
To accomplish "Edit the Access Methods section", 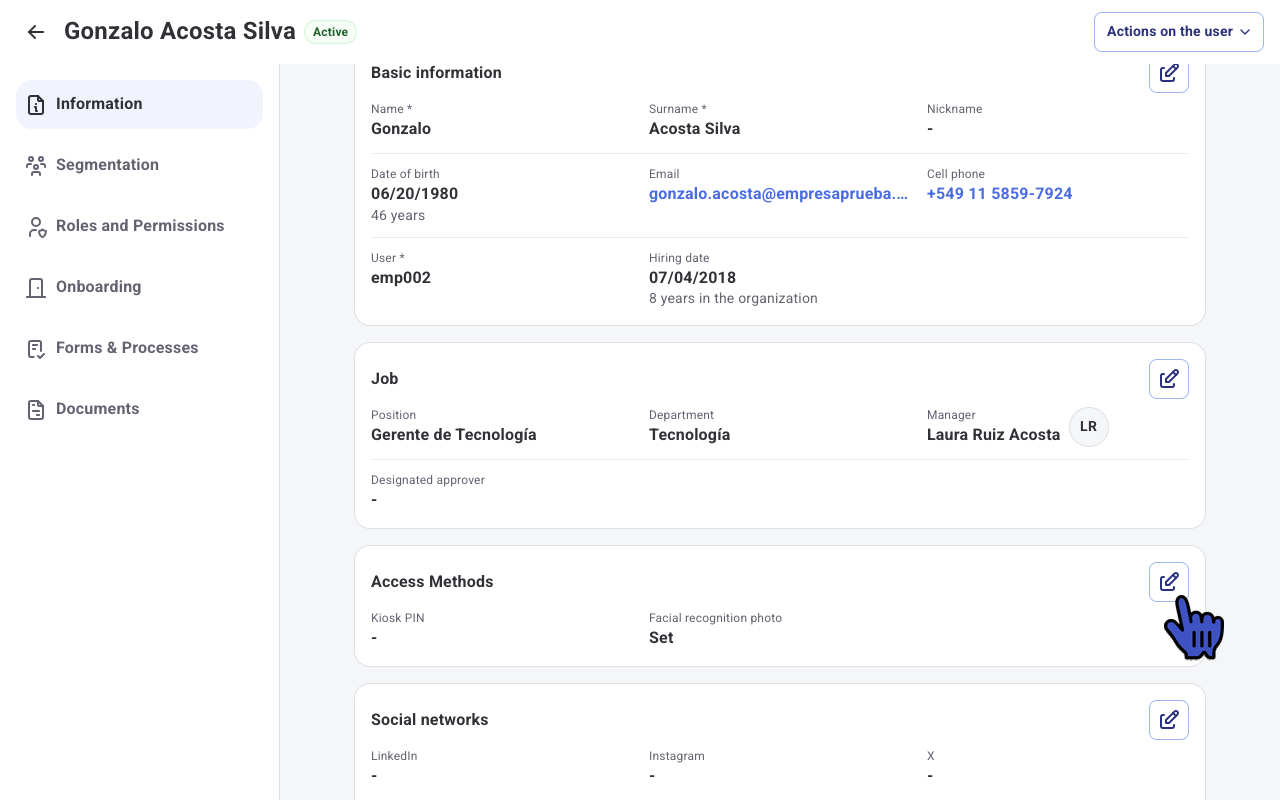I will tap(1169, 582).
